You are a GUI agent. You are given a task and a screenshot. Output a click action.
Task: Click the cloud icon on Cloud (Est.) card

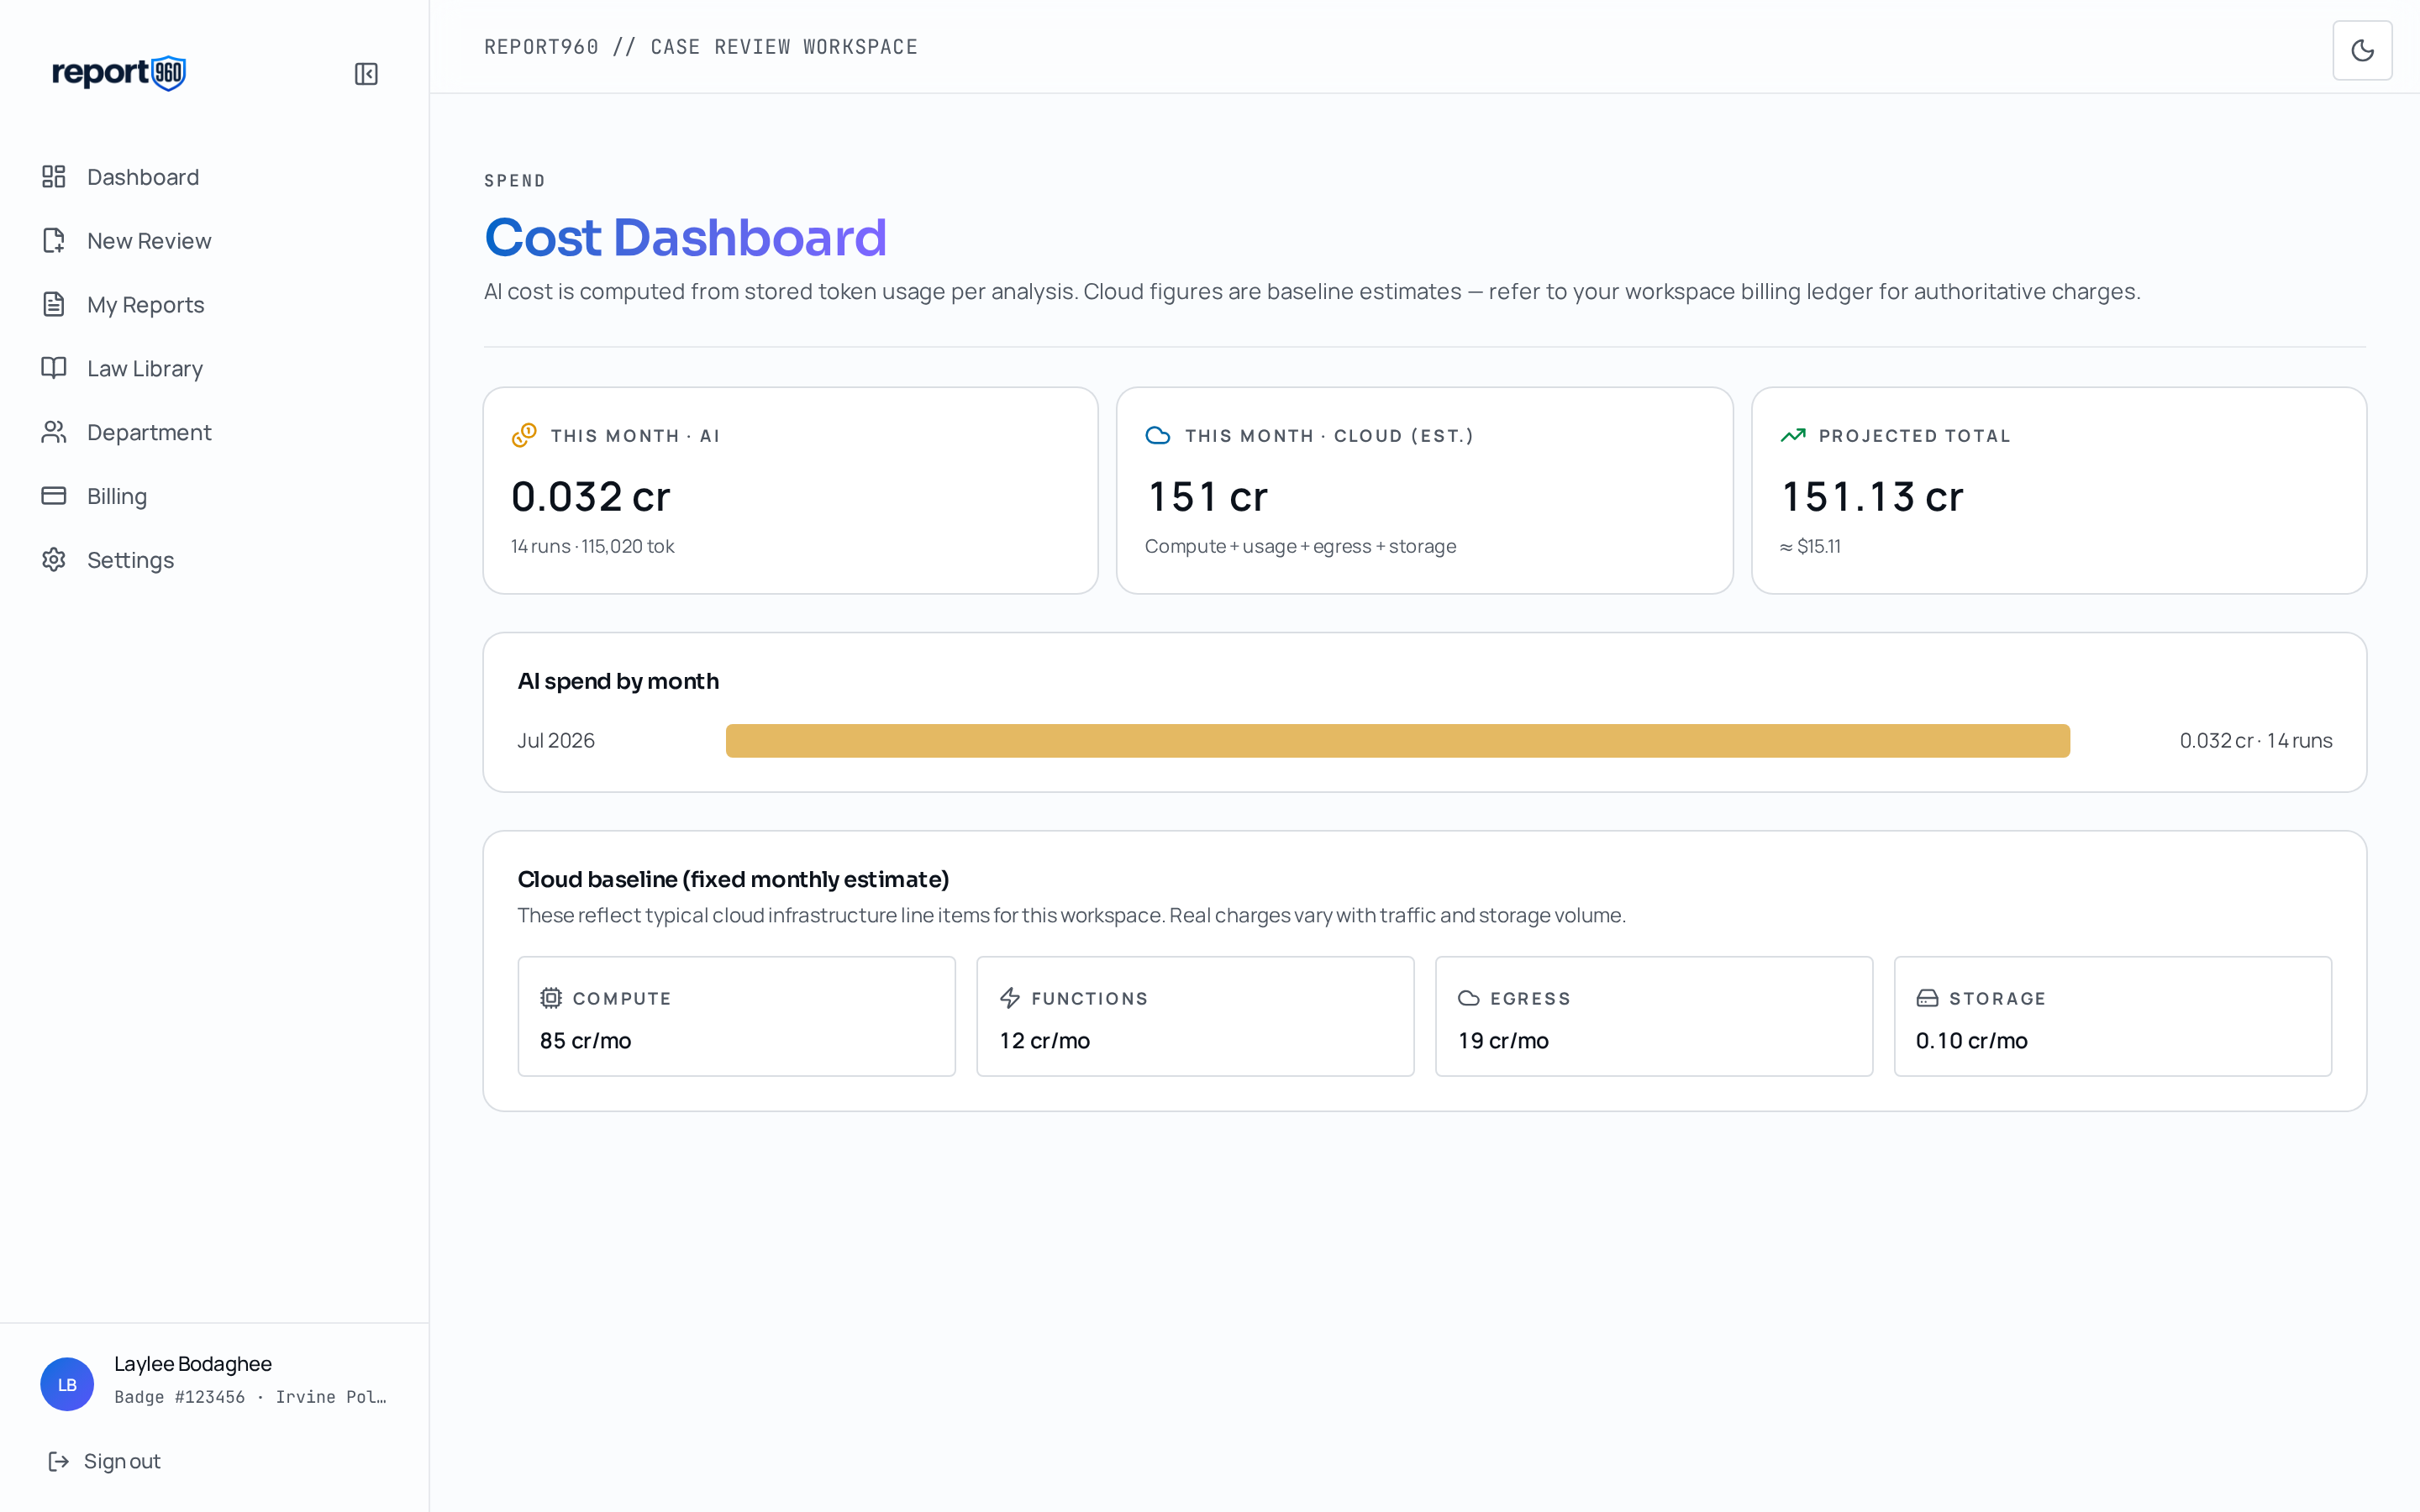tap(1158, 435)
